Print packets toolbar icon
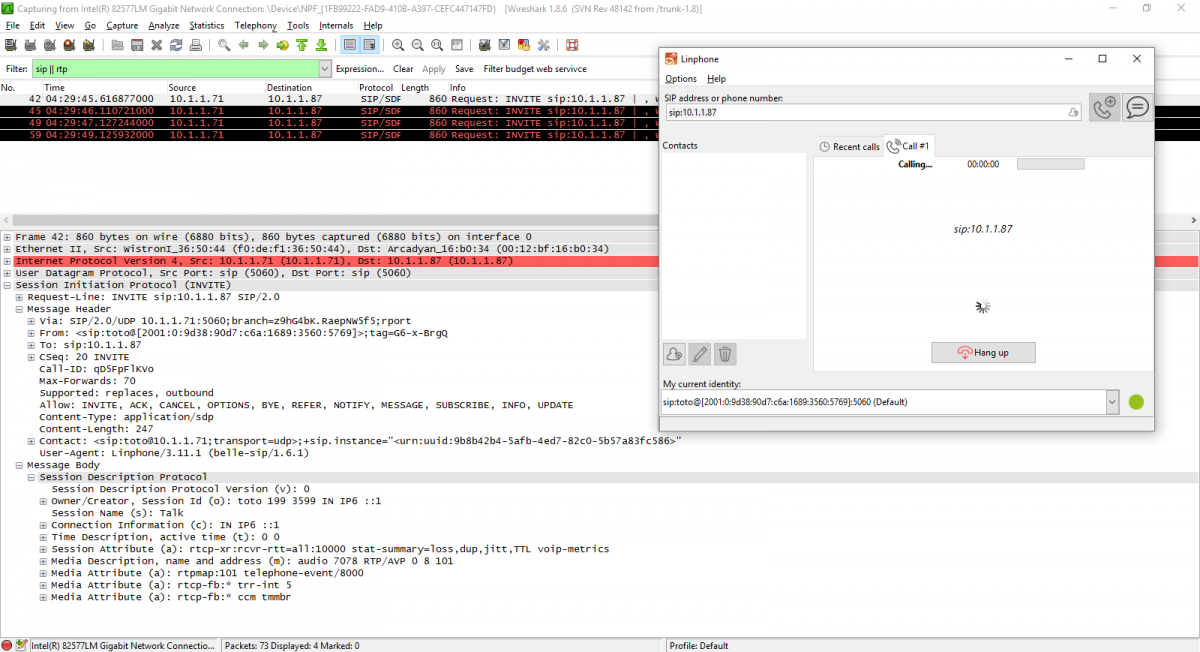The width and height of the screenshot is (1200, 652). (195, 45)
